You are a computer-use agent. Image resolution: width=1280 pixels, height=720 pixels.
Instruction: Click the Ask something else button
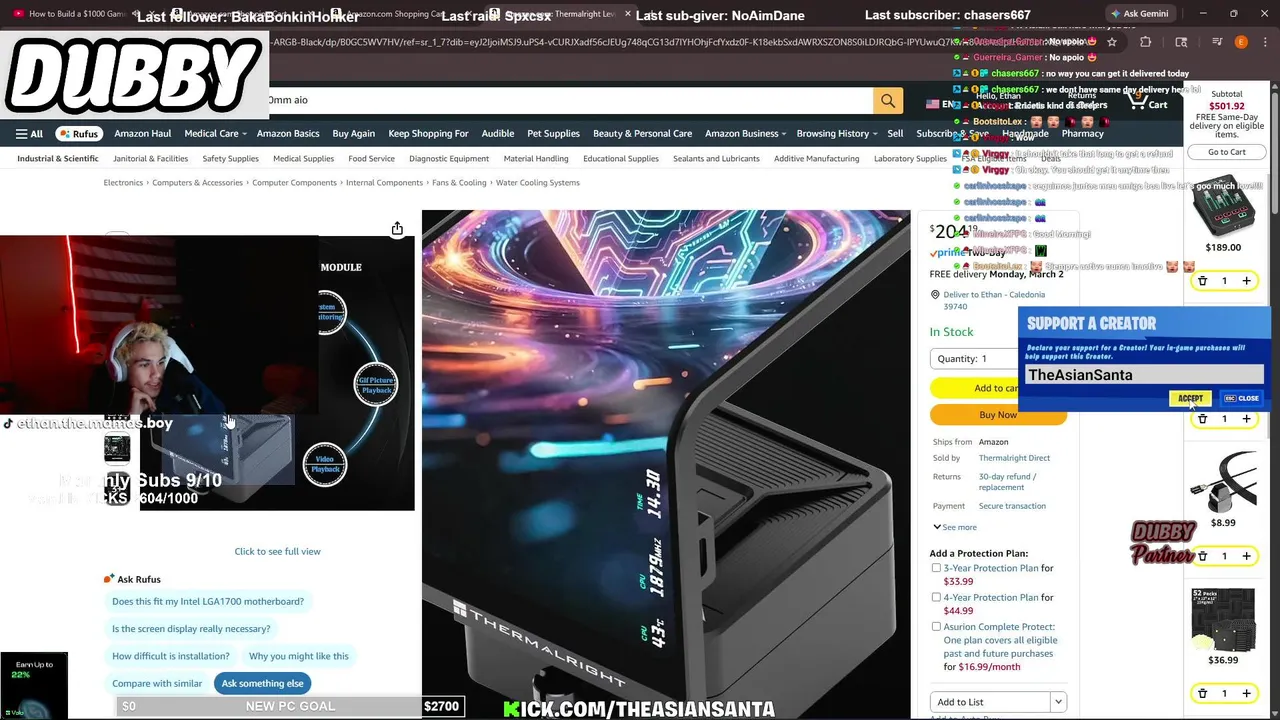tap(262, 683)
